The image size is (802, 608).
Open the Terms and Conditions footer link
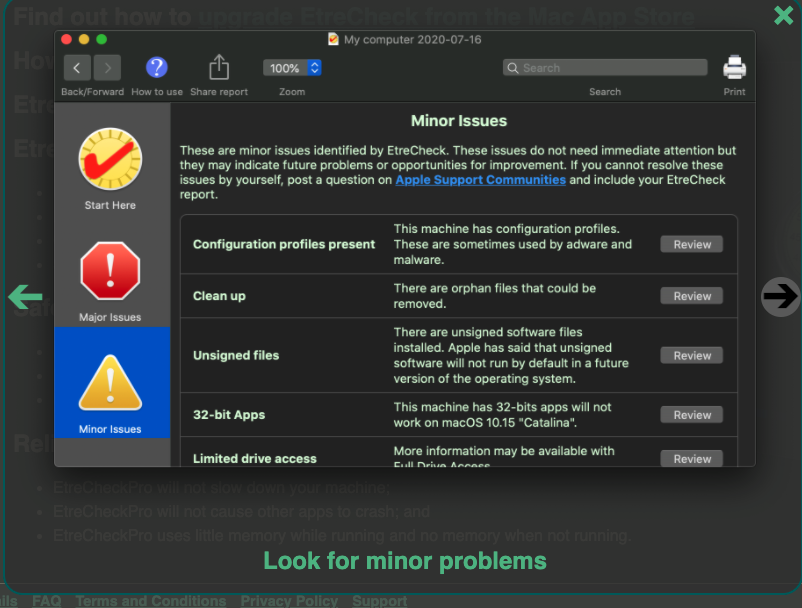coord(151,600)
